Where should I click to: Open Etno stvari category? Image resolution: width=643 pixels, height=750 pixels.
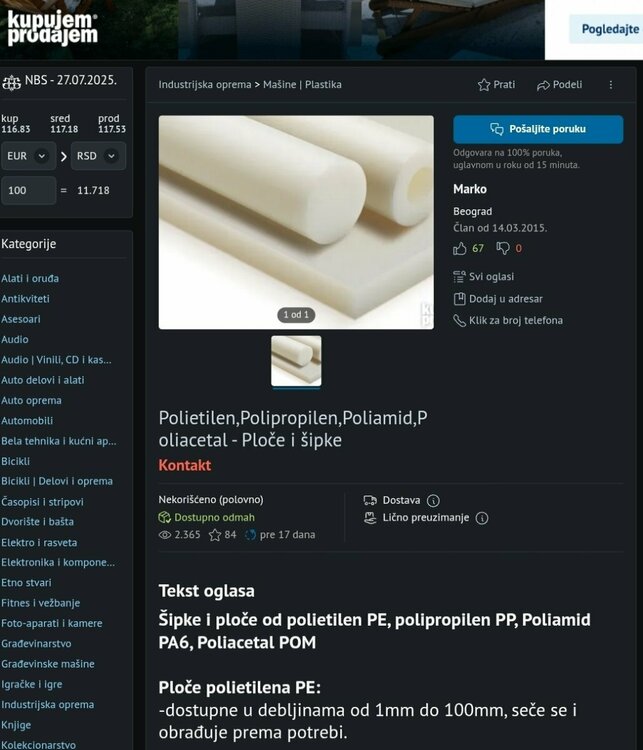(26, 583)
